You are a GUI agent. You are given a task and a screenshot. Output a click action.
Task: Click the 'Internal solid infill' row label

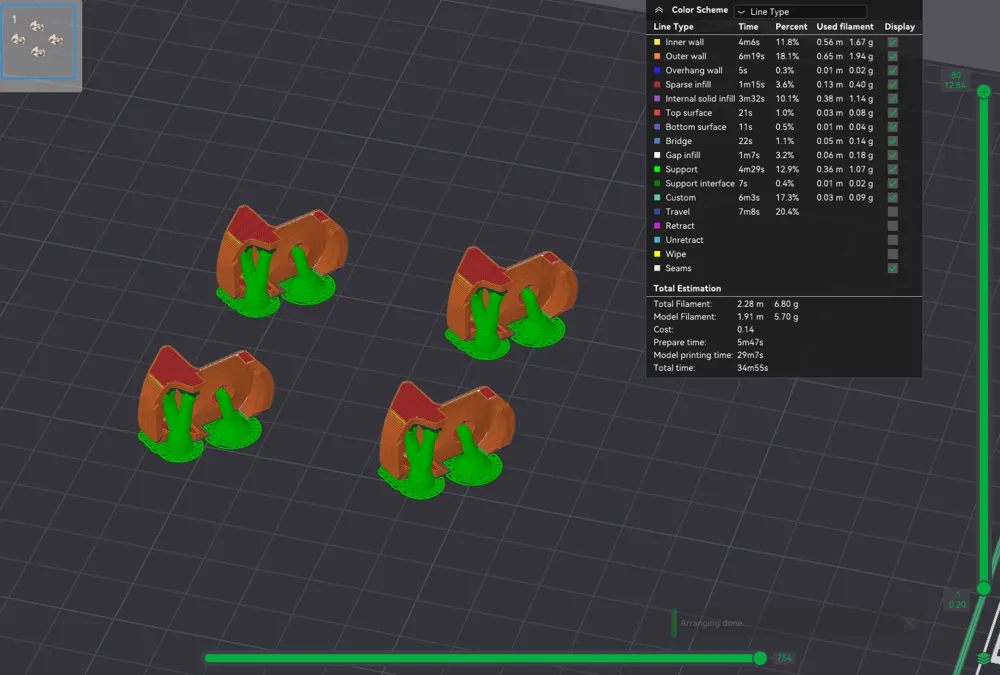(x=700, y=99)
